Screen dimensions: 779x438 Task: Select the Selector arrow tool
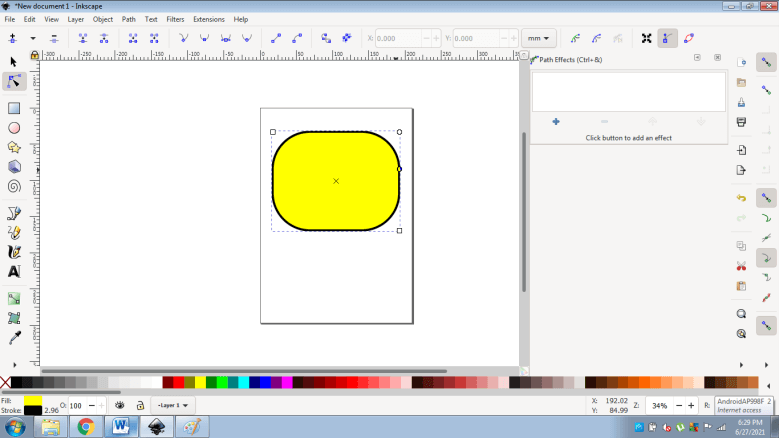[13, 62]
